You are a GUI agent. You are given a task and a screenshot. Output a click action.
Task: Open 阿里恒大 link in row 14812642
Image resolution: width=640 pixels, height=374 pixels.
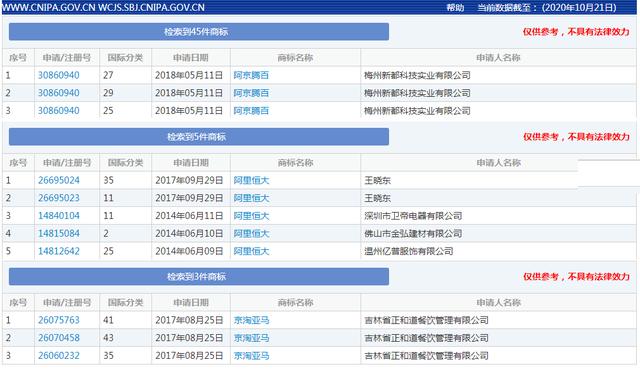251,251
